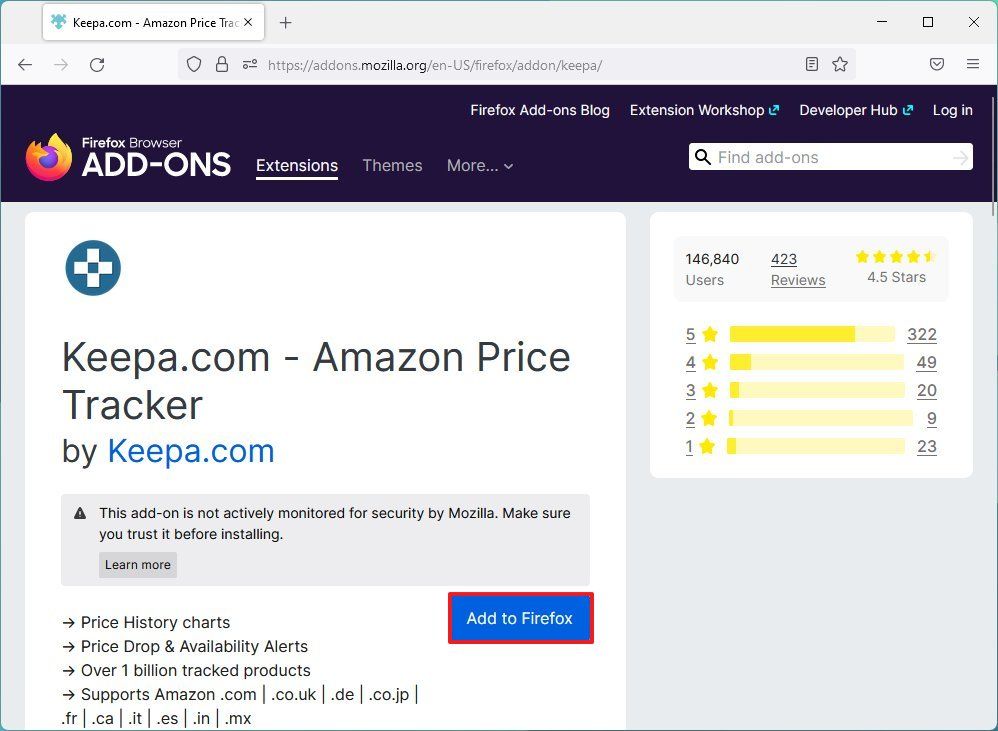Visit the Keepa.com author page
The width and height of the screenshot is (998, 731).
191,451
